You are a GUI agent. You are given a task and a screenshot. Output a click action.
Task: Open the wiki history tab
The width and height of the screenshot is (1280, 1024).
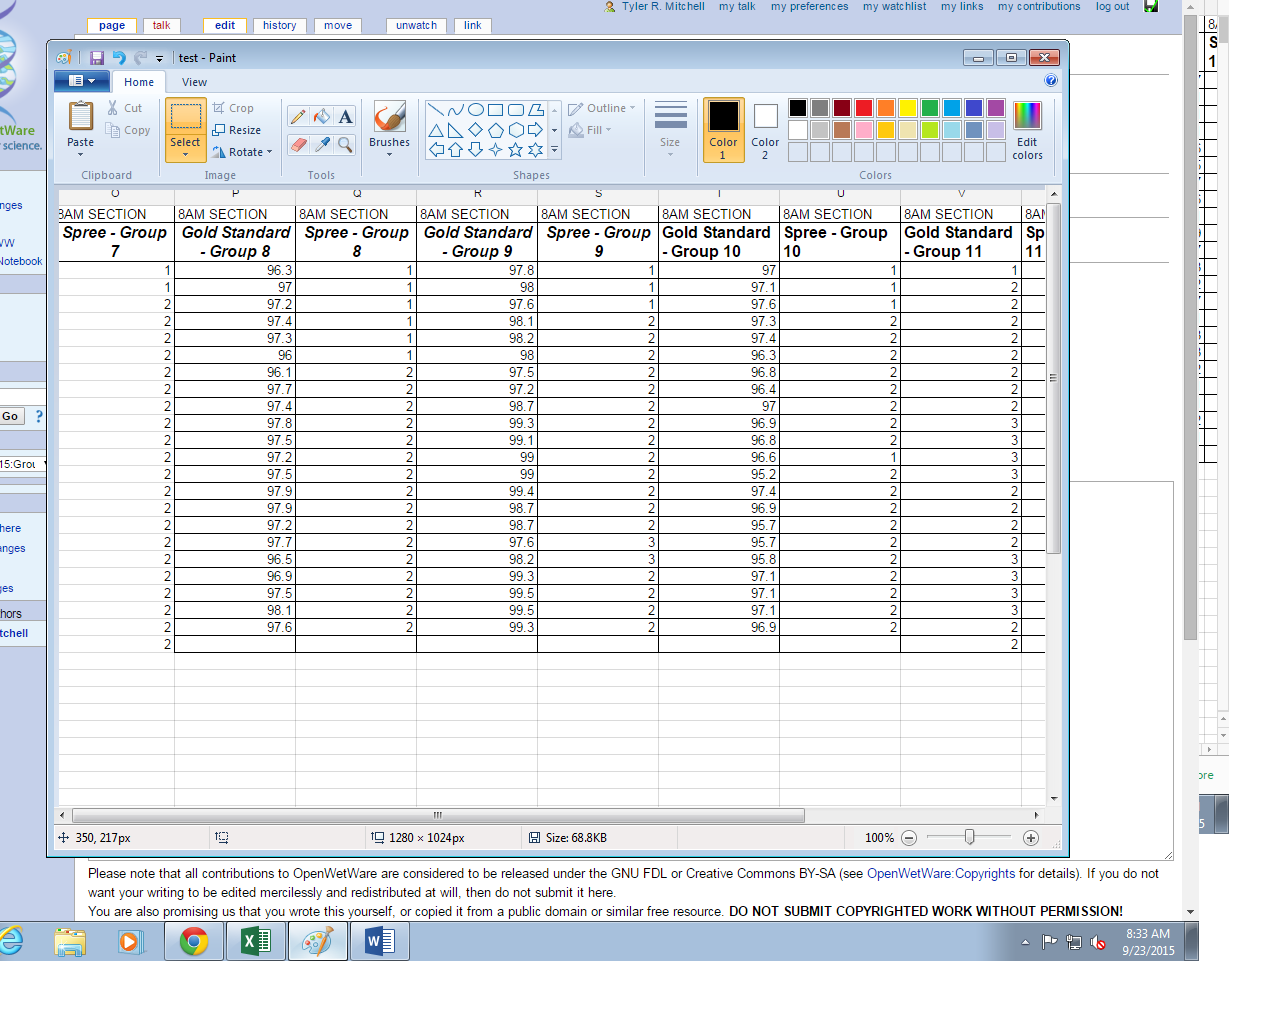(x=279, y=26)
